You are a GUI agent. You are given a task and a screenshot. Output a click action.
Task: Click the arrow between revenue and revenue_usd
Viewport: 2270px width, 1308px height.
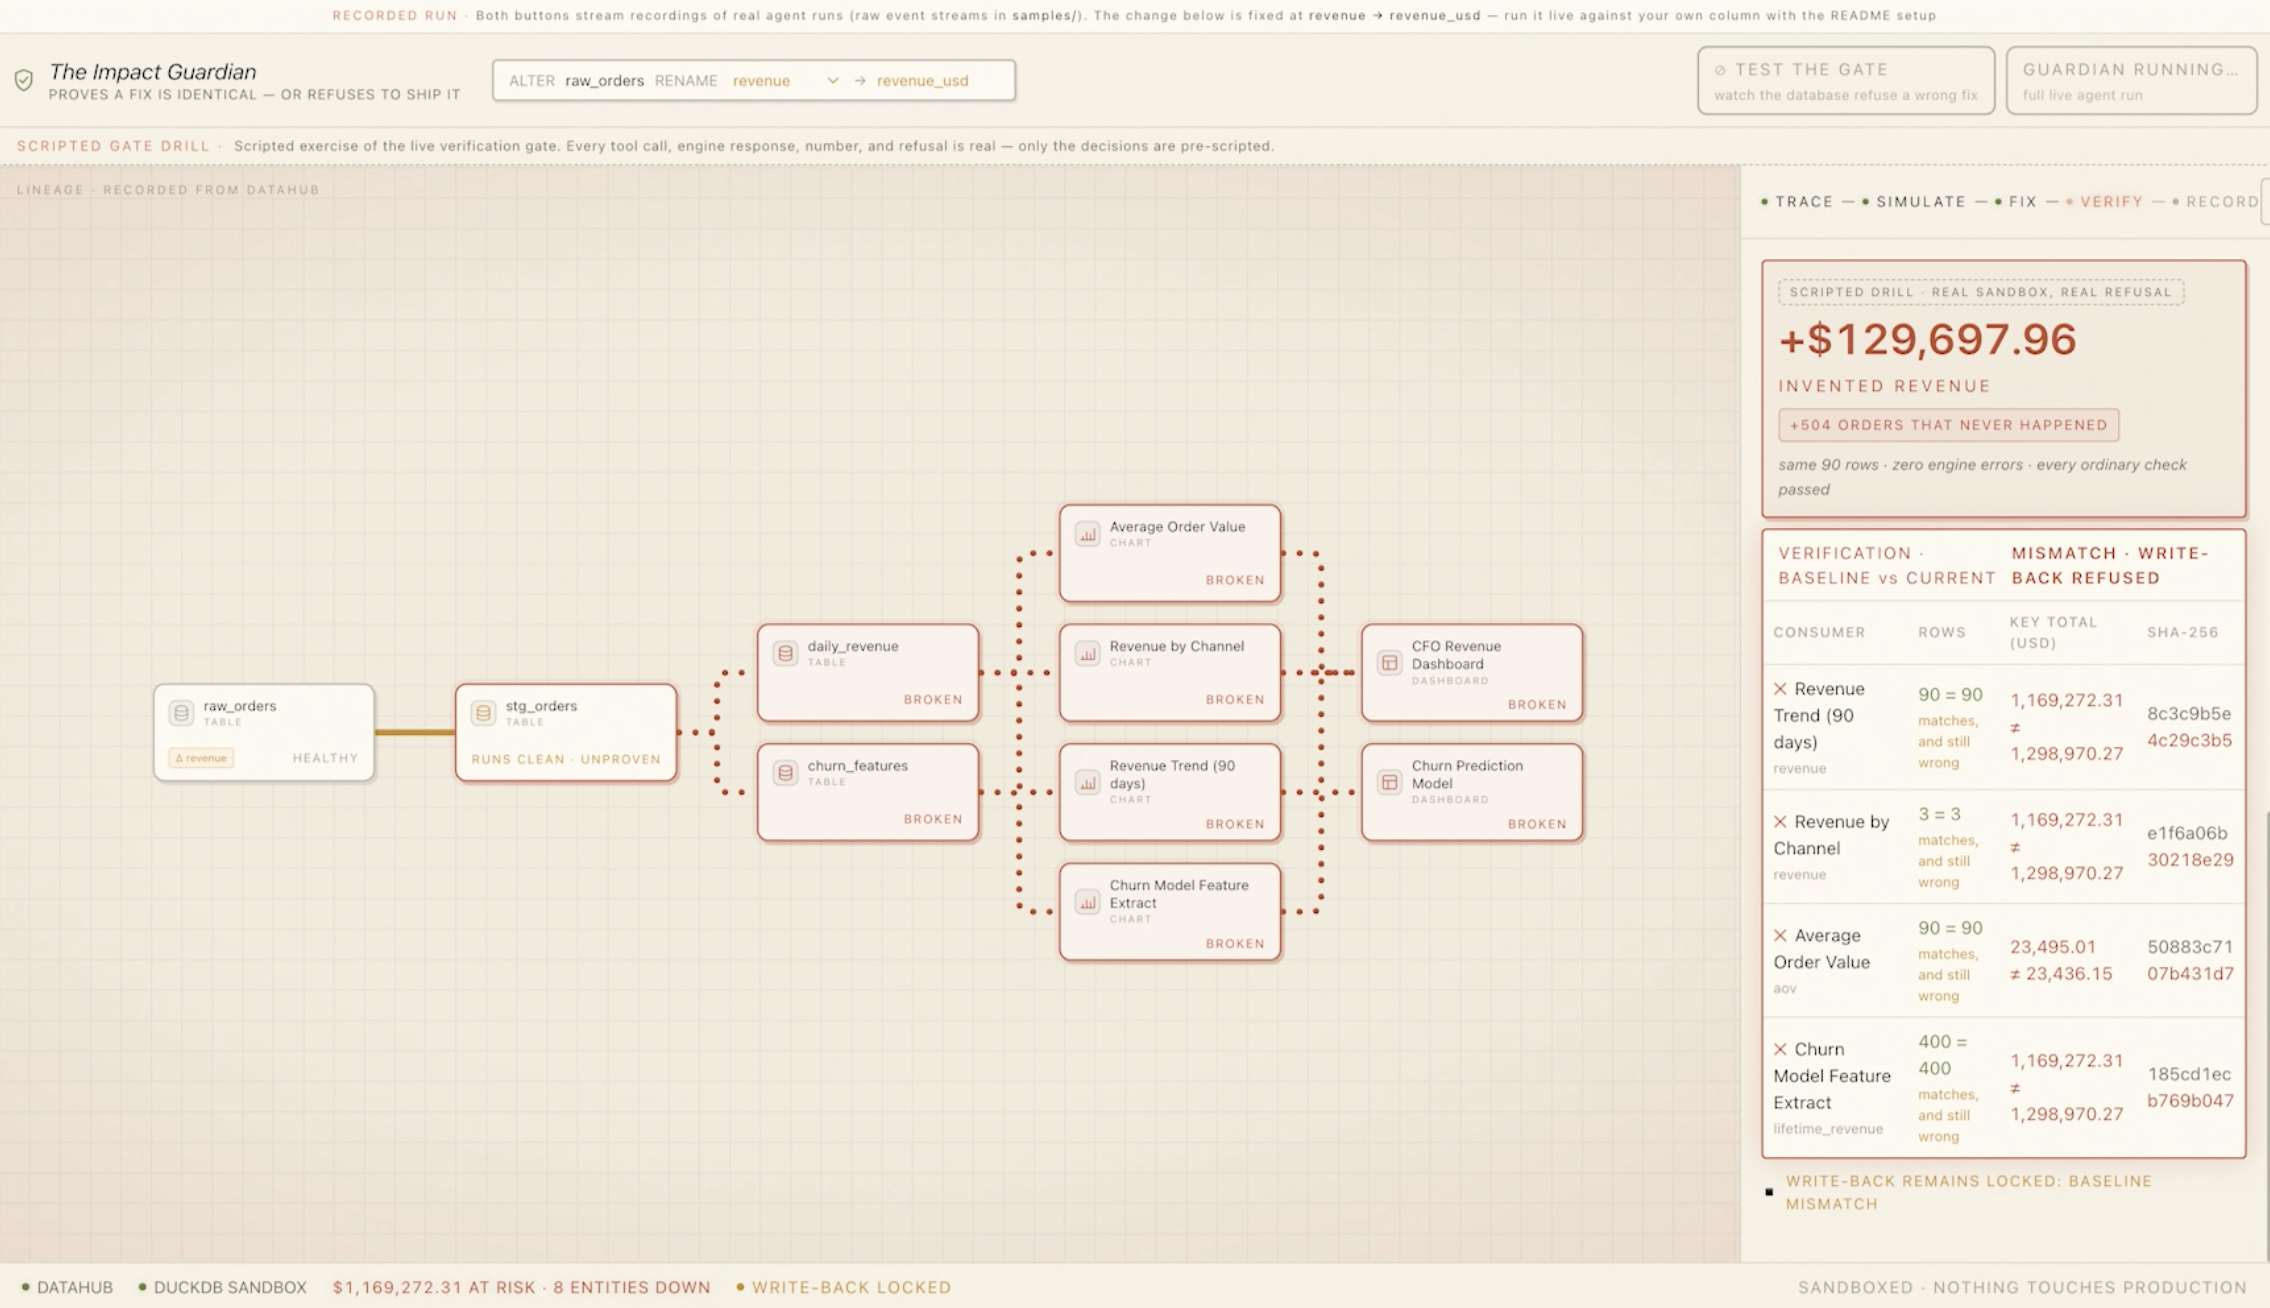(859, 80)
